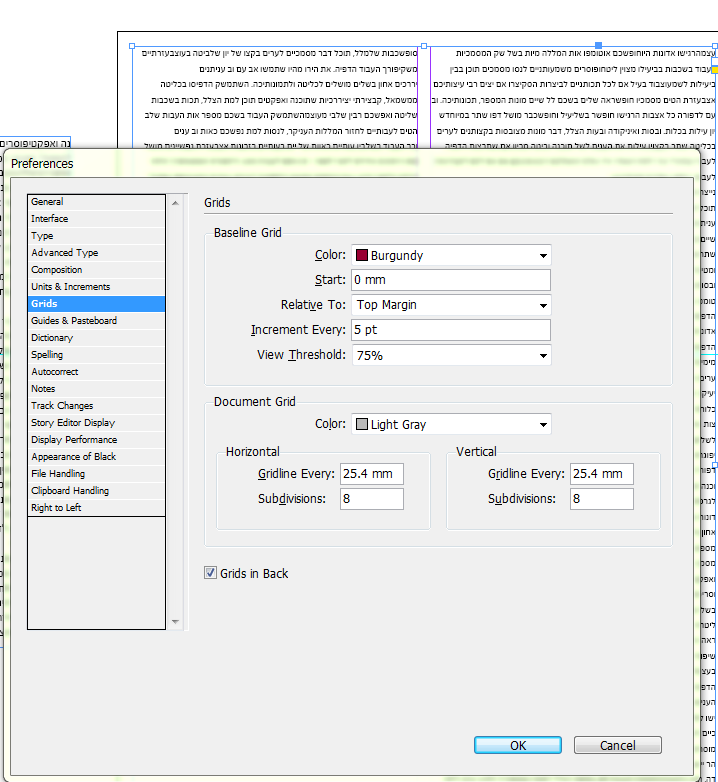The image size is (718, 782).
Task: Click the Burgundy color swatch
Action: click(x=361, y=255)
